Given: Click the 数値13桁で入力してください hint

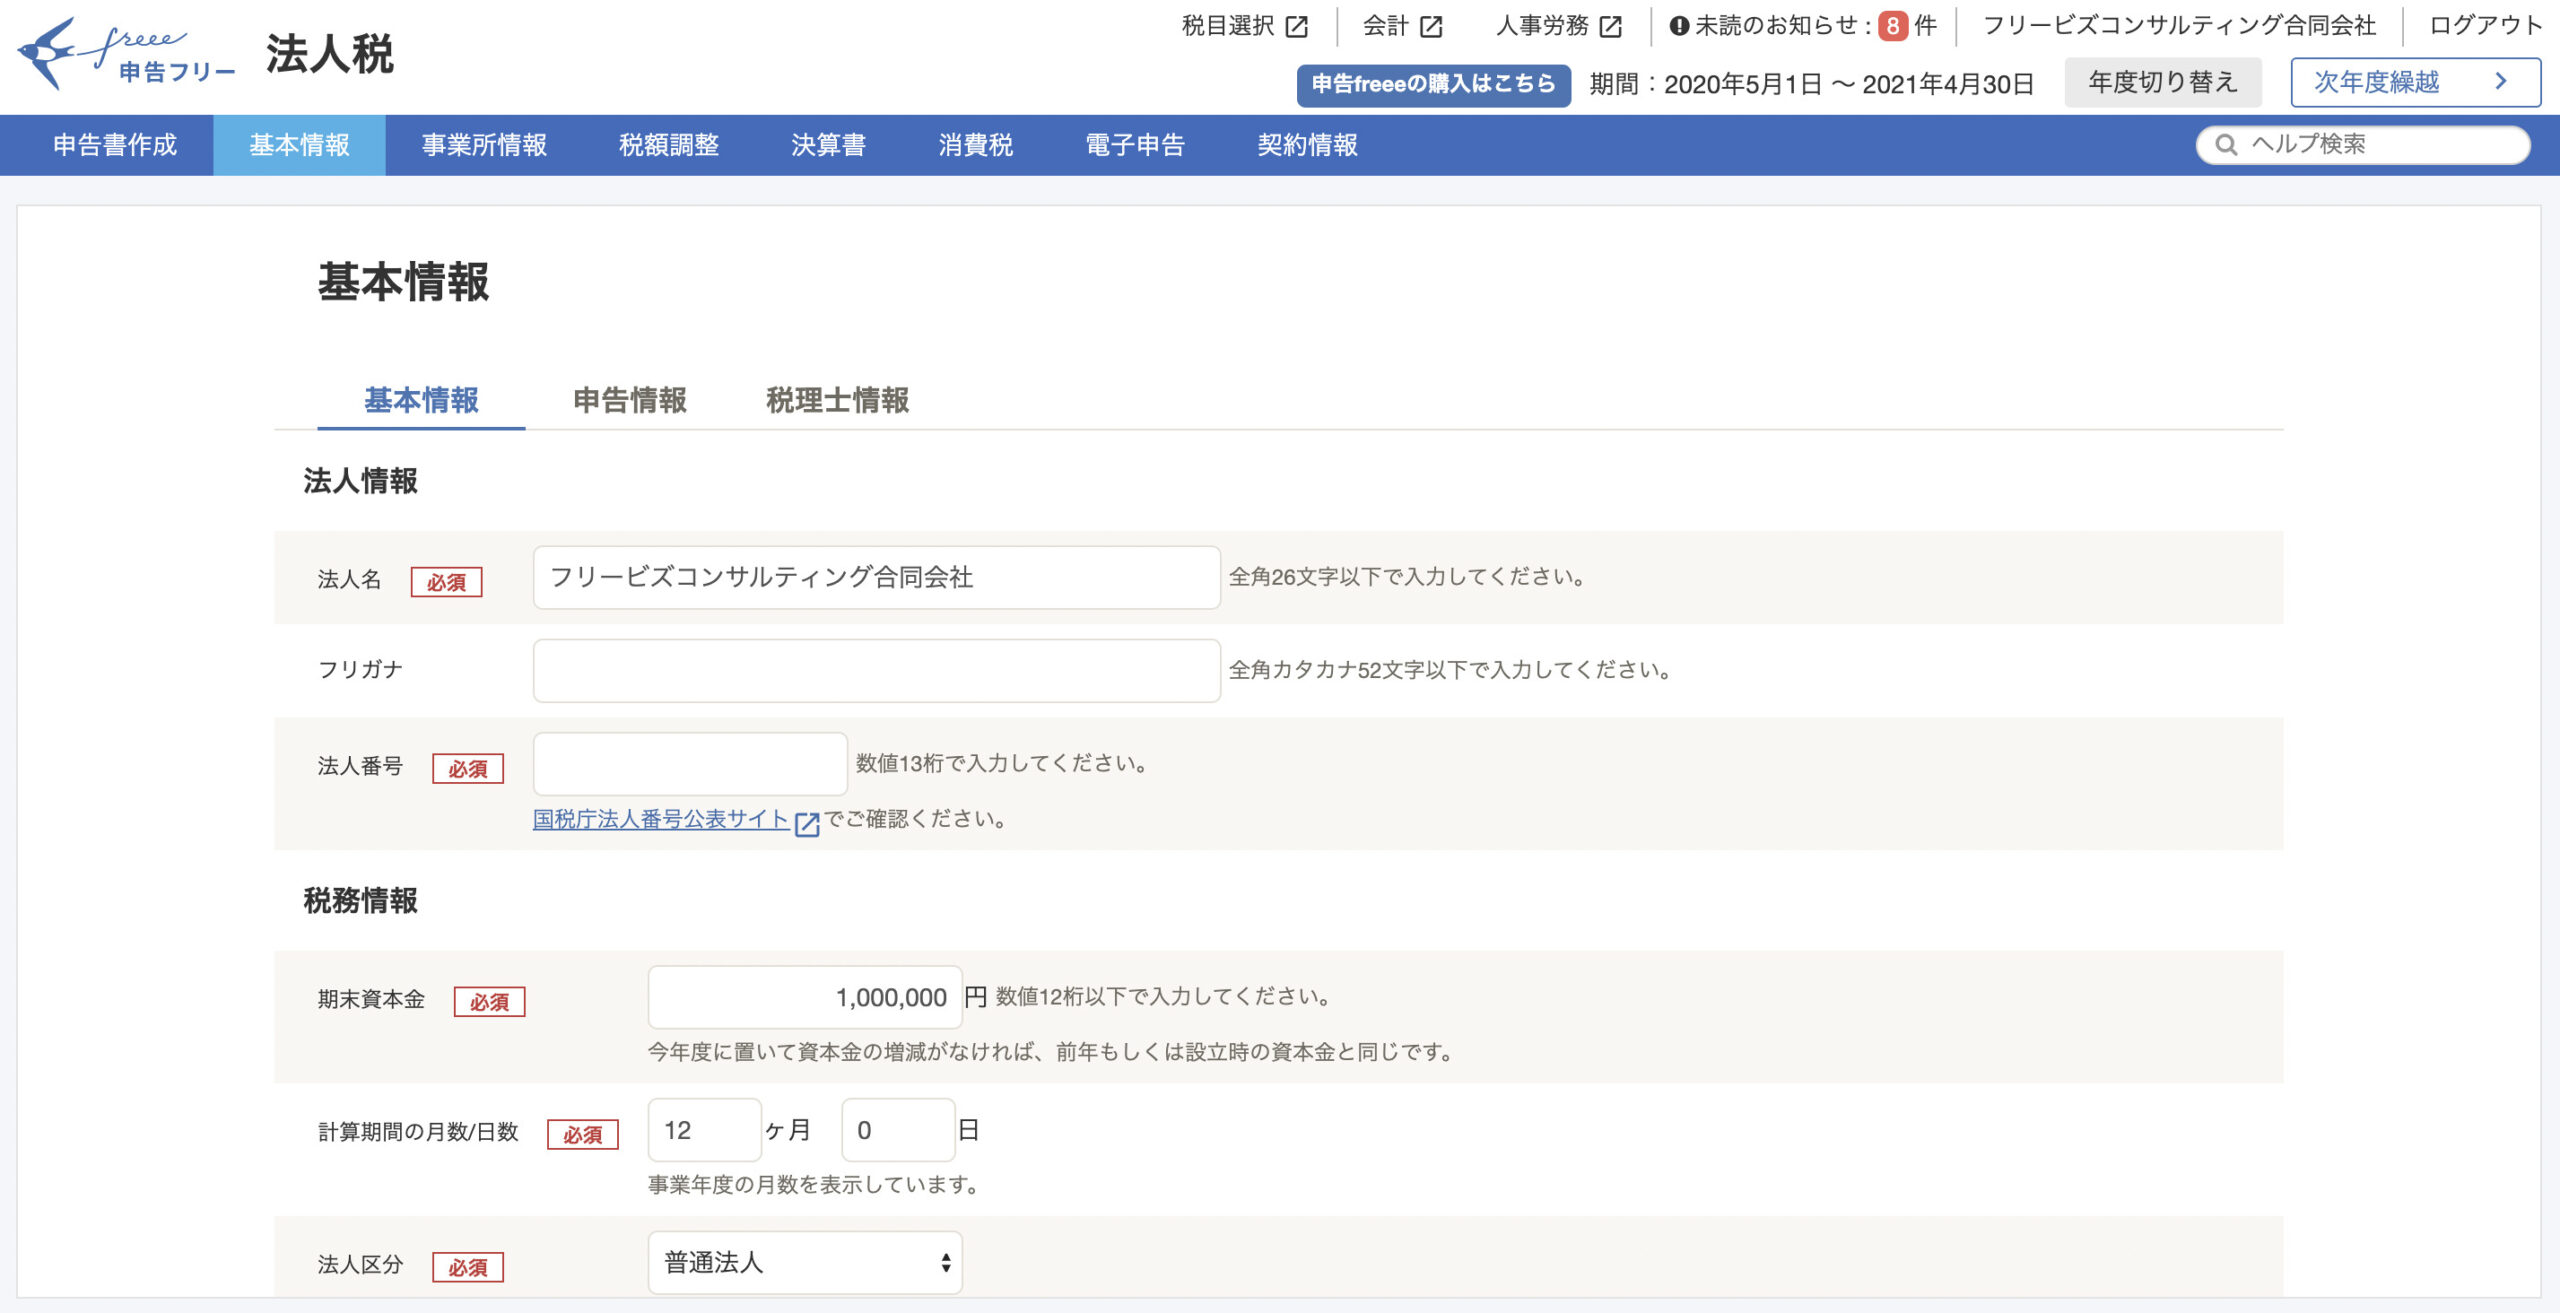Looking at the screenshot, I should pos(1001,764).
